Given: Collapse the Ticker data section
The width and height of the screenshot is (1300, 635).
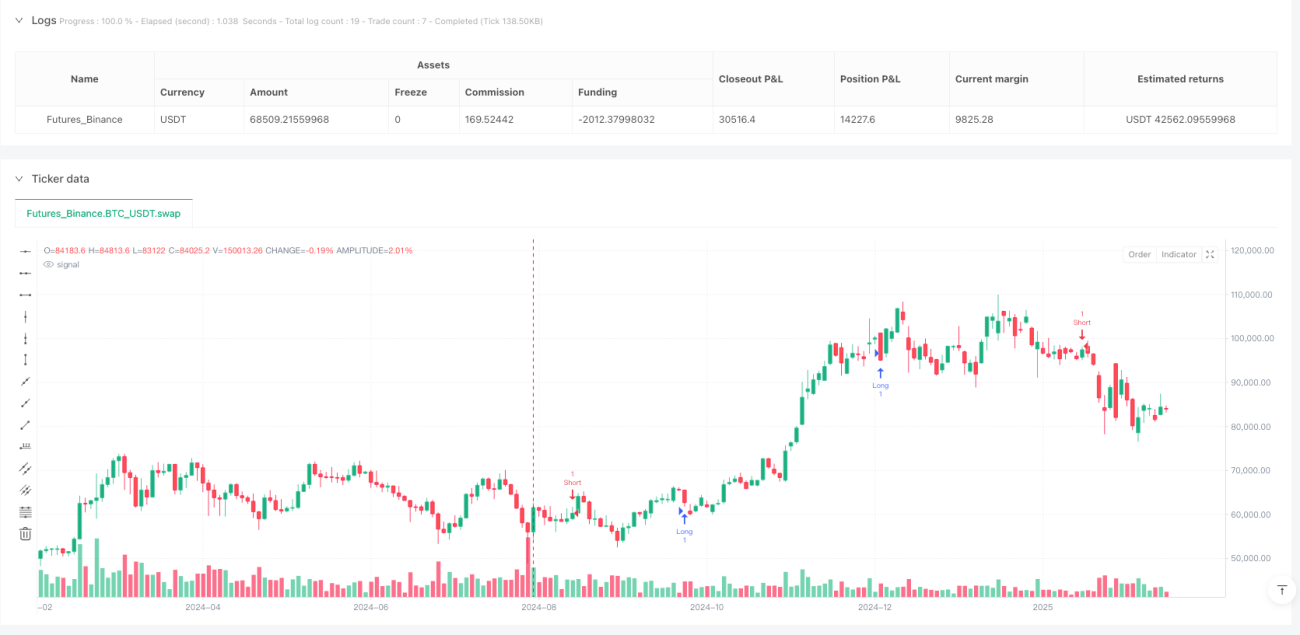Looking at the screenshot, I should click(18, 179).
